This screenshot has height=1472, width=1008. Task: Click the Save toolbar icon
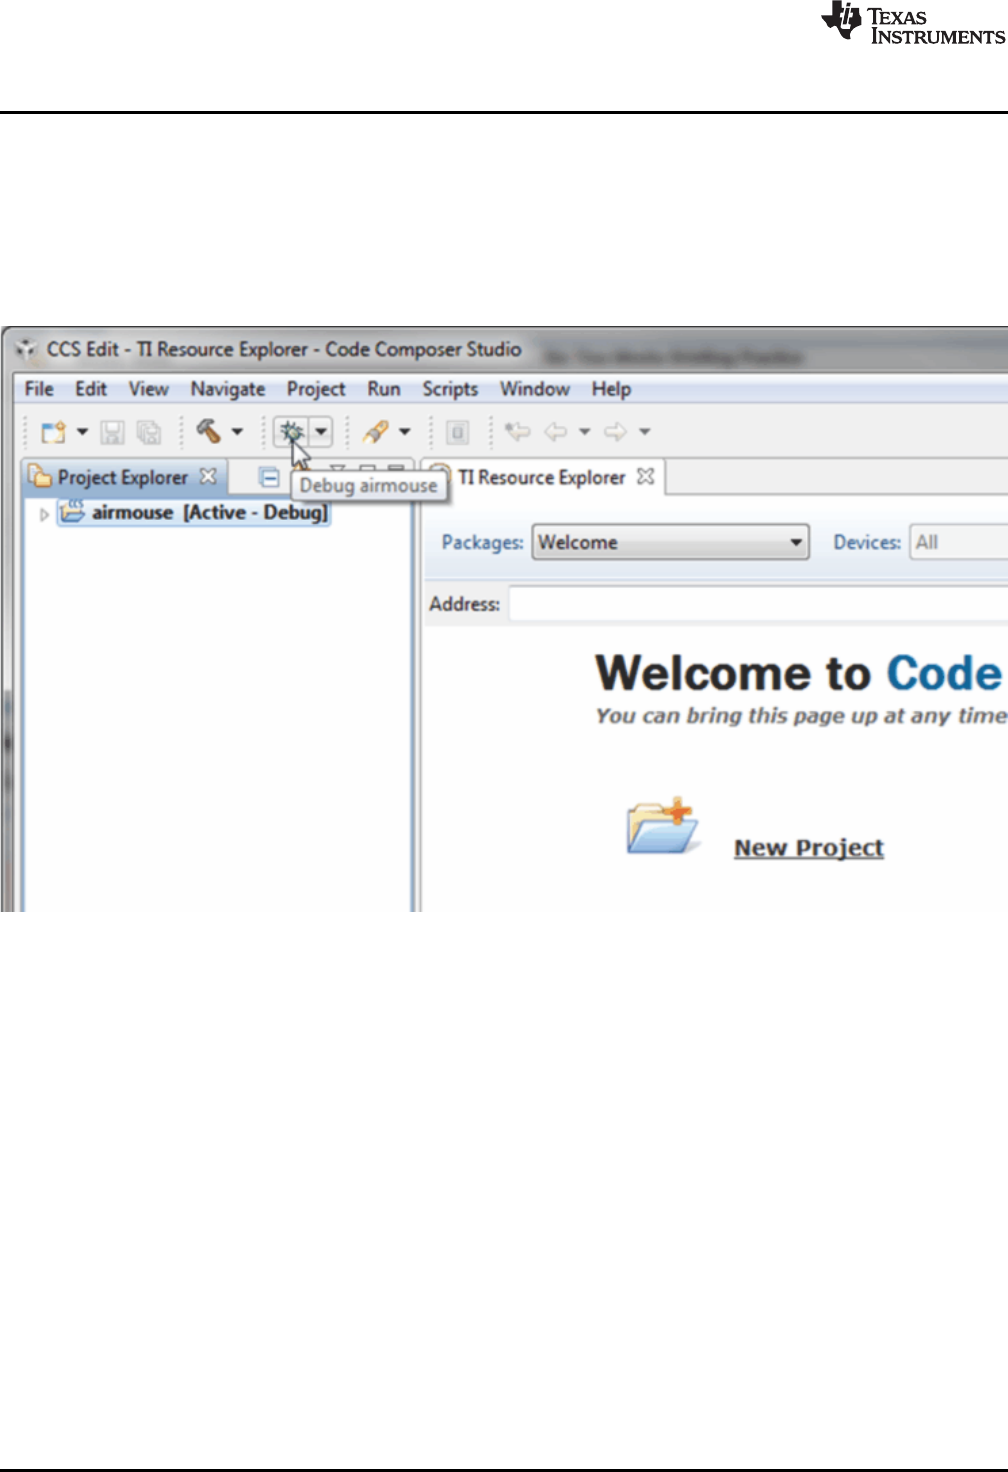click(112, 432)
